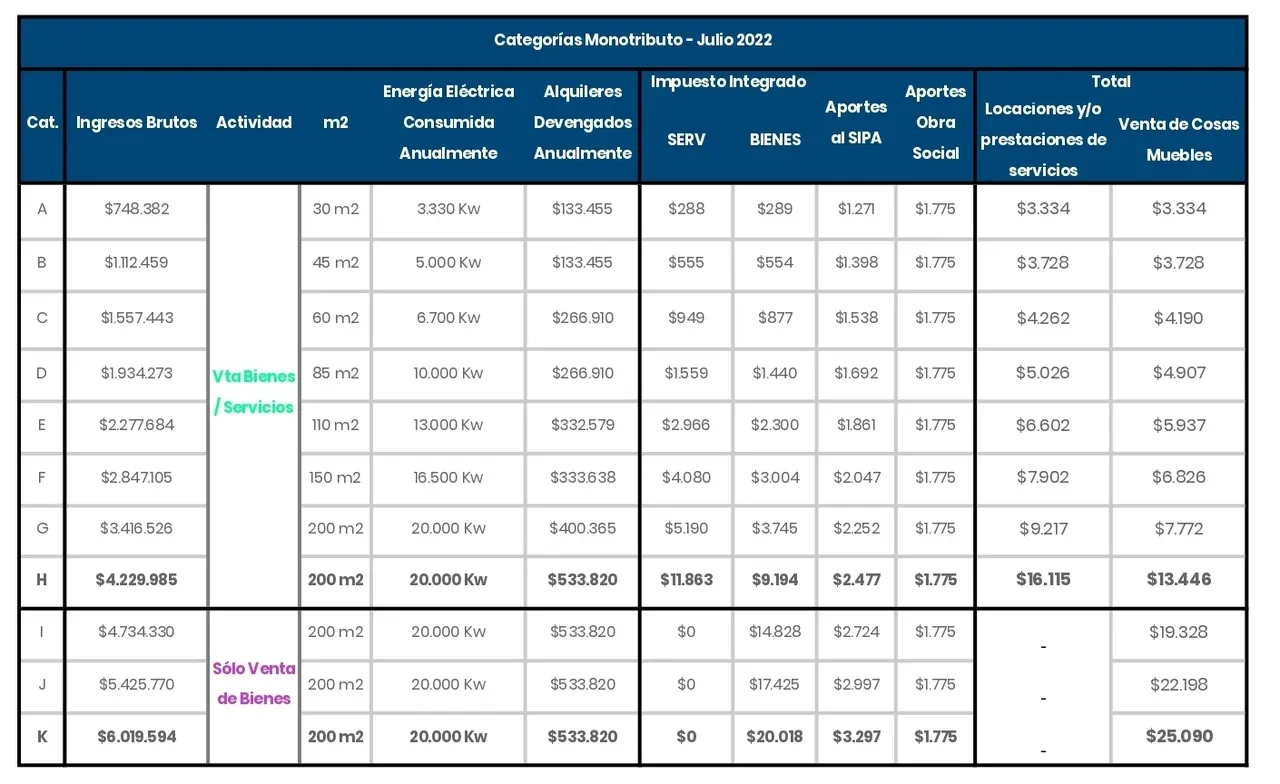Click the 'Vta Bienes / Servicios' activity cell
The image size is (1280, 784).
[x=254, y=391]
